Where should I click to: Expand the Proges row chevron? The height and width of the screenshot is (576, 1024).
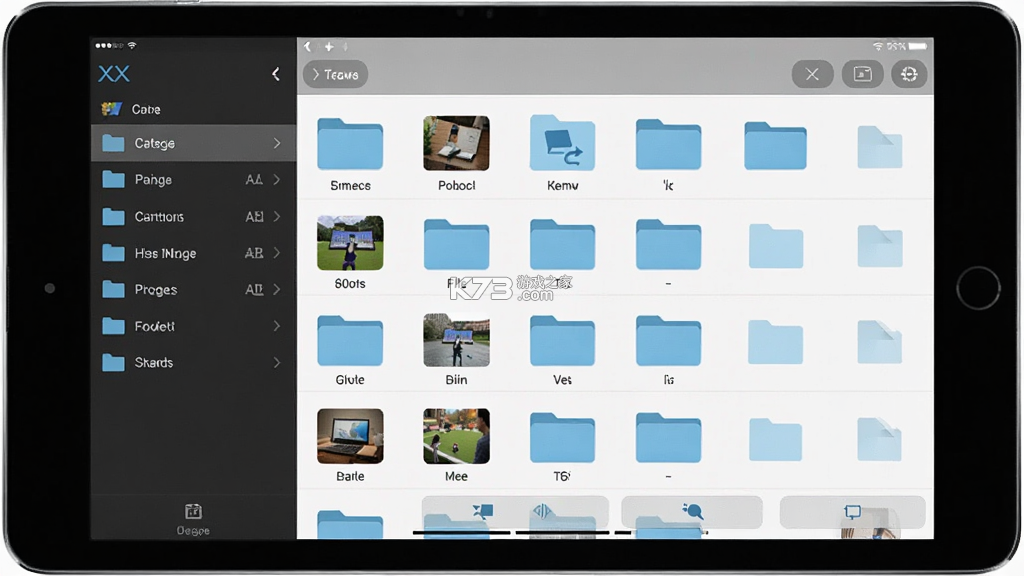277,289
